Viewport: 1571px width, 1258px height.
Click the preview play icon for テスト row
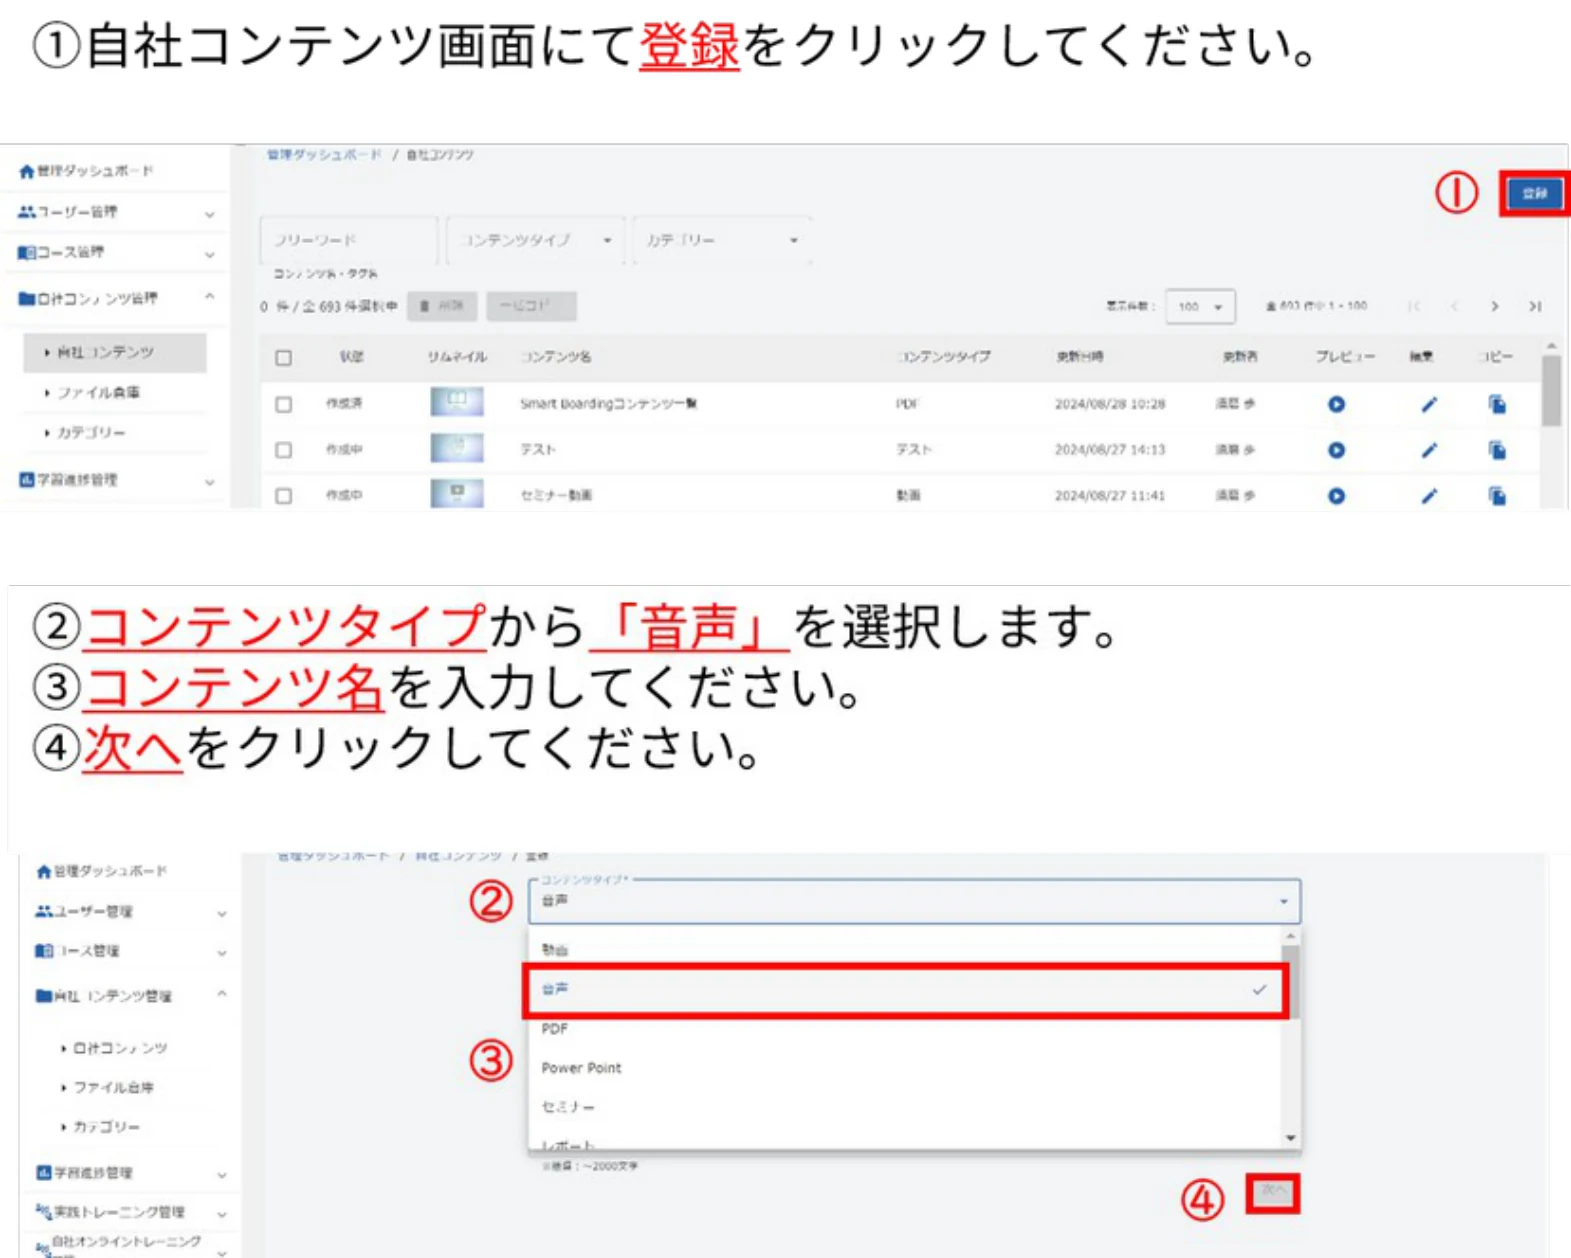pyautogui.click(x=1336, y=450)
